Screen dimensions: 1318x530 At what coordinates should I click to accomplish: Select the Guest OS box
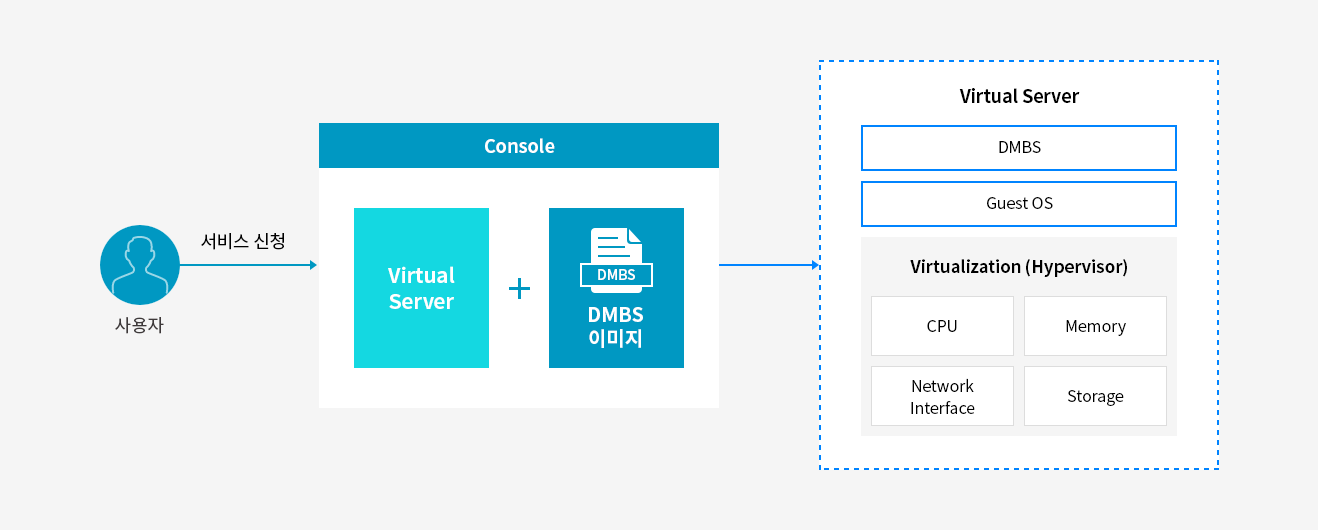1018,204
